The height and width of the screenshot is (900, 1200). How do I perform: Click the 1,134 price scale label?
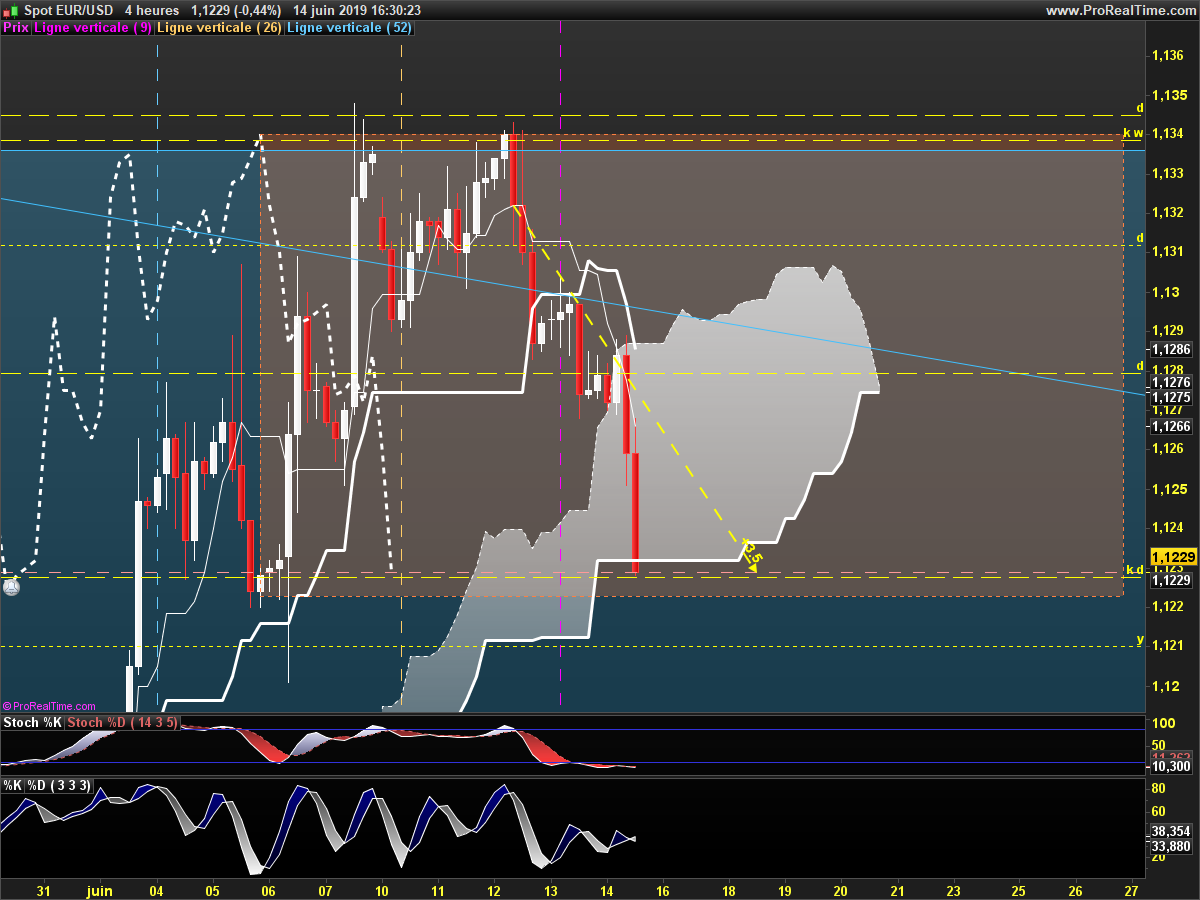point(1170,134)
